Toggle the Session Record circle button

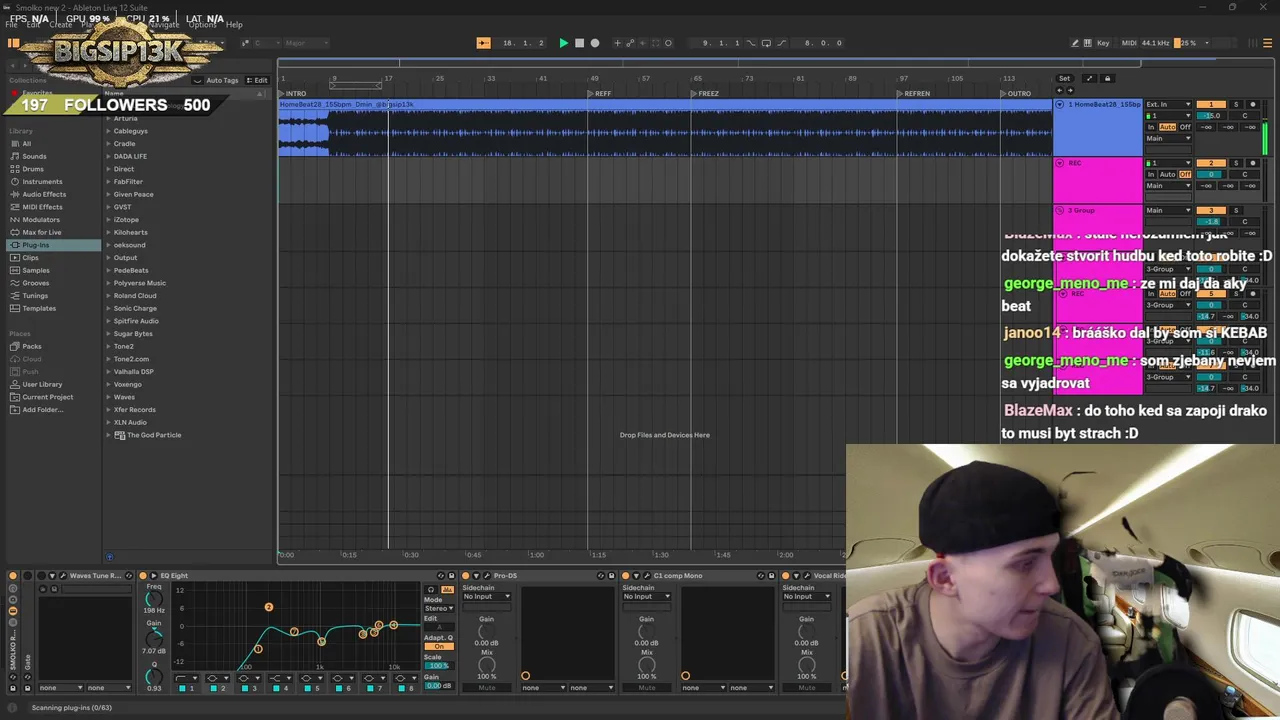click(x=668, y=43)
